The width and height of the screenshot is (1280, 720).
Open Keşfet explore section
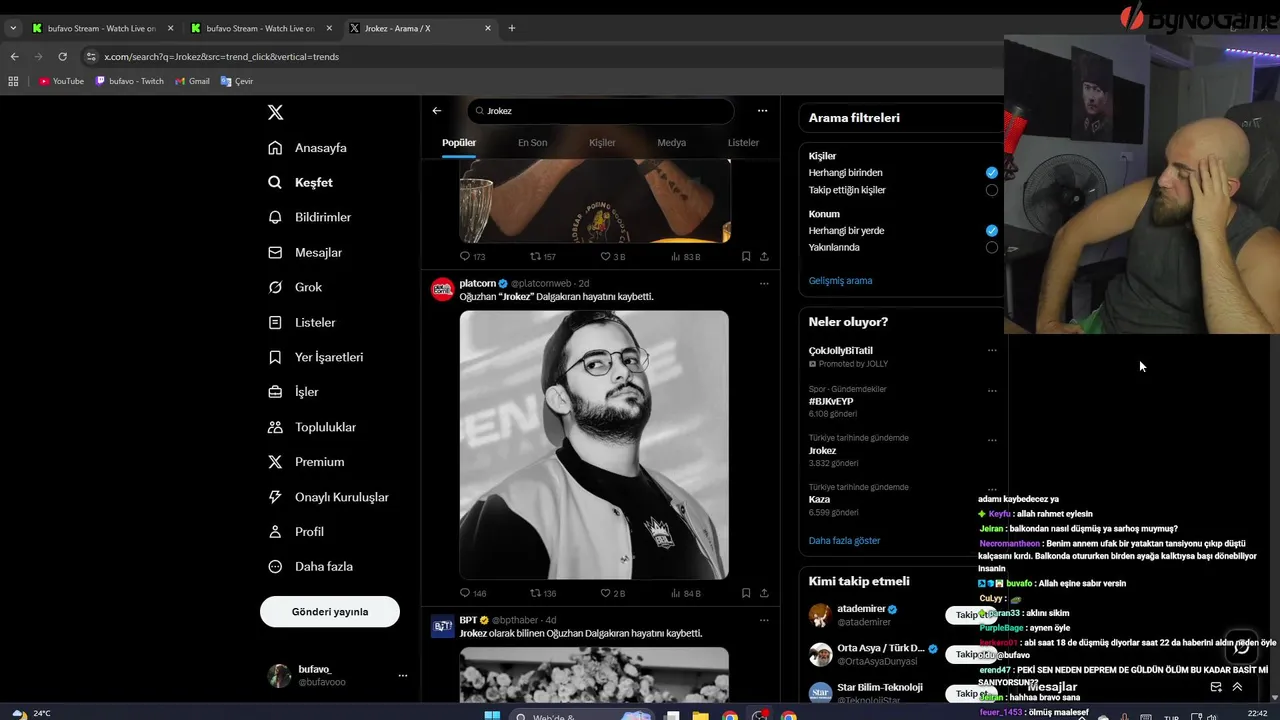coord(301,183)
